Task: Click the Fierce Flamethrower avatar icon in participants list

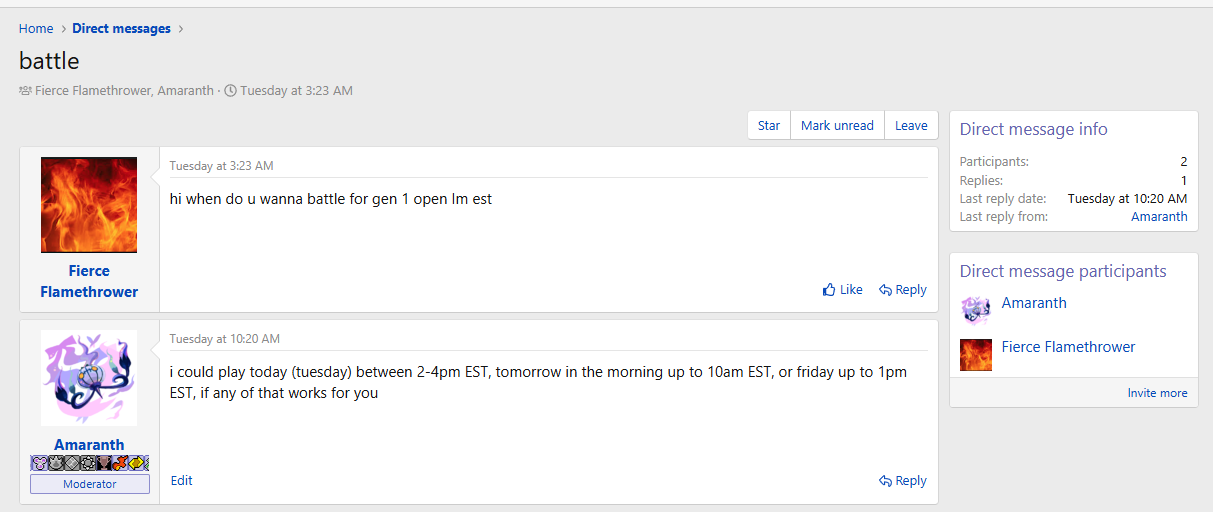Action: point(976,354)
